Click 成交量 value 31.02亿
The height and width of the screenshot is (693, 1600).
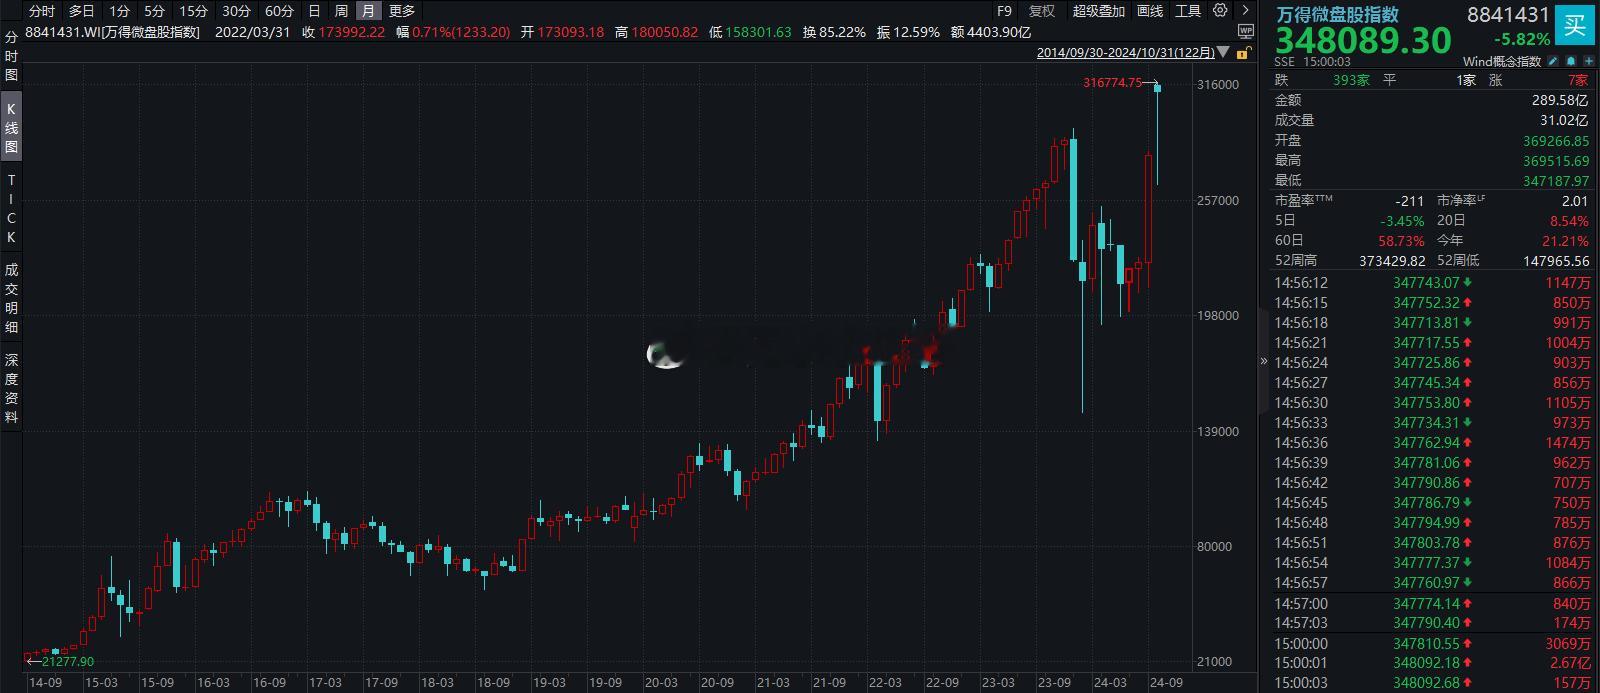1565,120
